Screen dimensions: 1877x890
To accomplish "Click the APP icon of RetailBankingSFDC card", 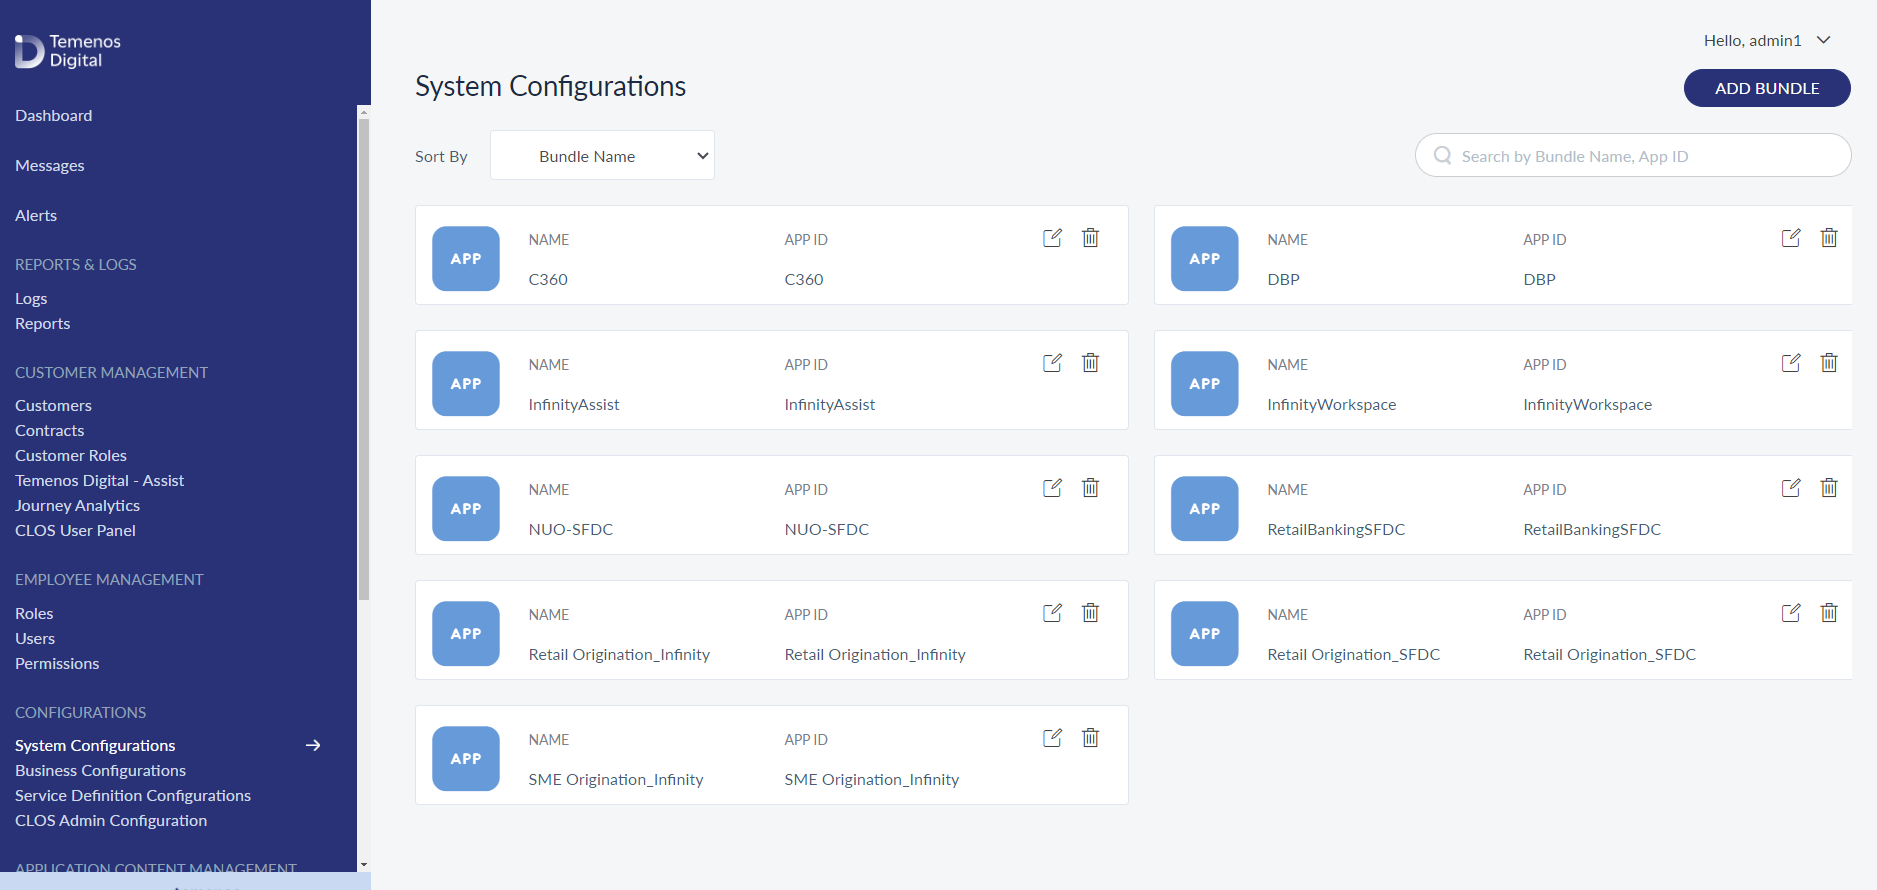I will click(x=1205, y=509).
